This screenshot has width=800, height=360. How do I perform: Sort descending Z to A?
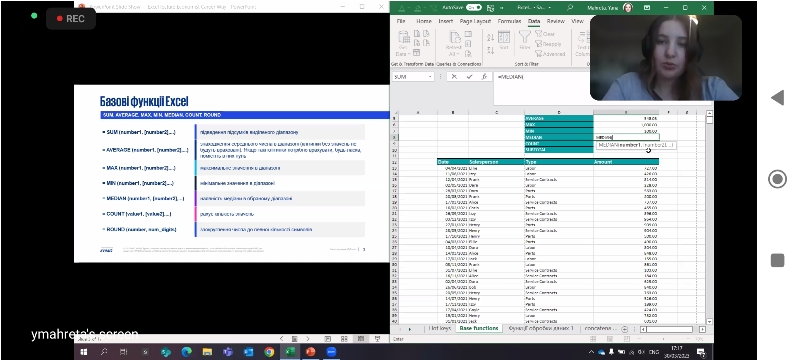[490, 50]
